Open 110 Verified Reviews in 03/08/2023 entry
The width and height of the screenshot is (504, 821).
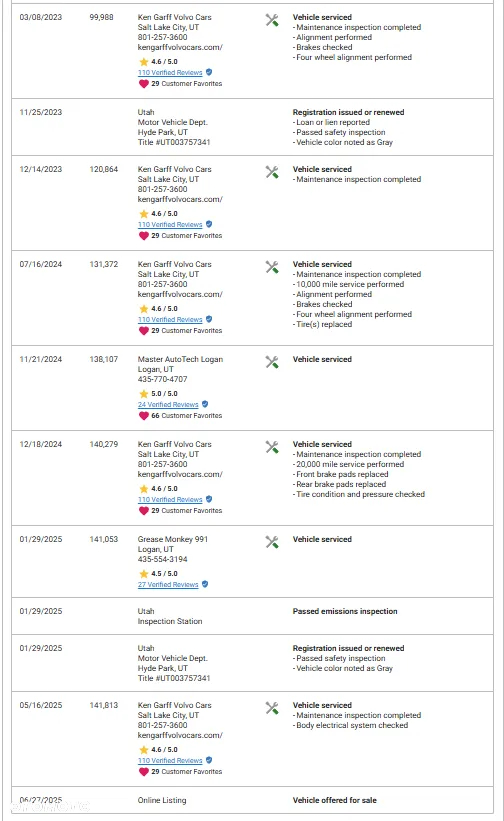tap(170, 73)
